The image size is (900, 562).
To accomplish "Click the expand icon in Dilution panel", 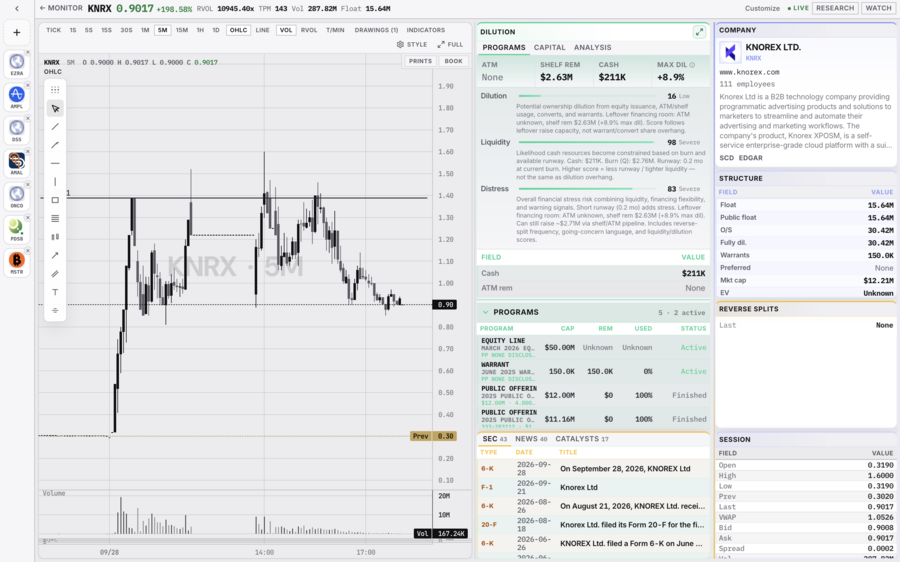I will pos(699,32).
